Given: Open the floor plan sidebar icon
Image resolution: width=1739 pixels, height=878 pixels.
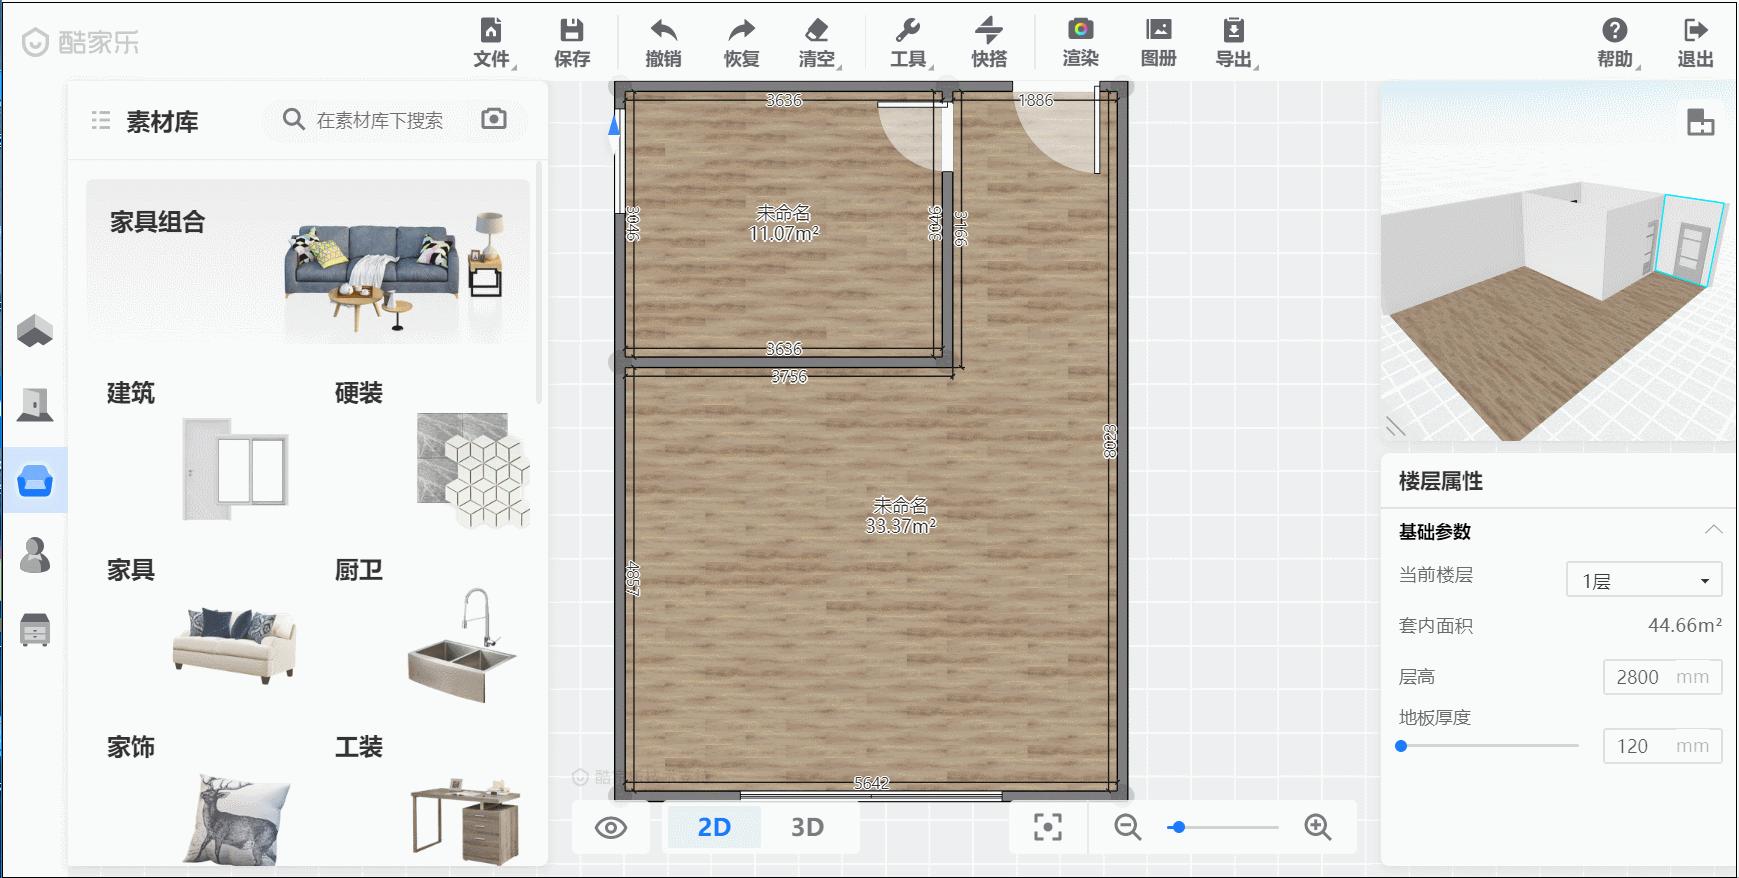Looking at the screenshot, I should pos(35,331).
